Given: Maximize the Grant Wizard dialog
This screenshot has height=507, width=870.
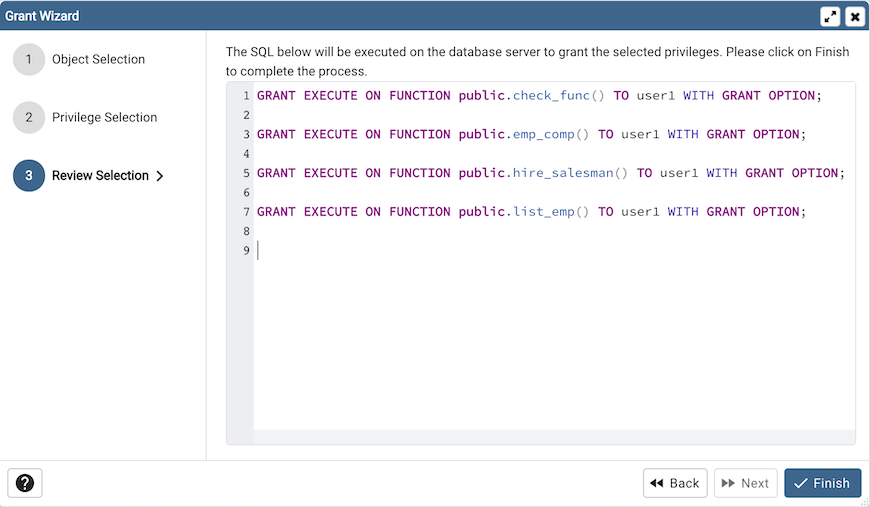Looking at the screenshot, I should pyautogui.click(x=830, y=16).
